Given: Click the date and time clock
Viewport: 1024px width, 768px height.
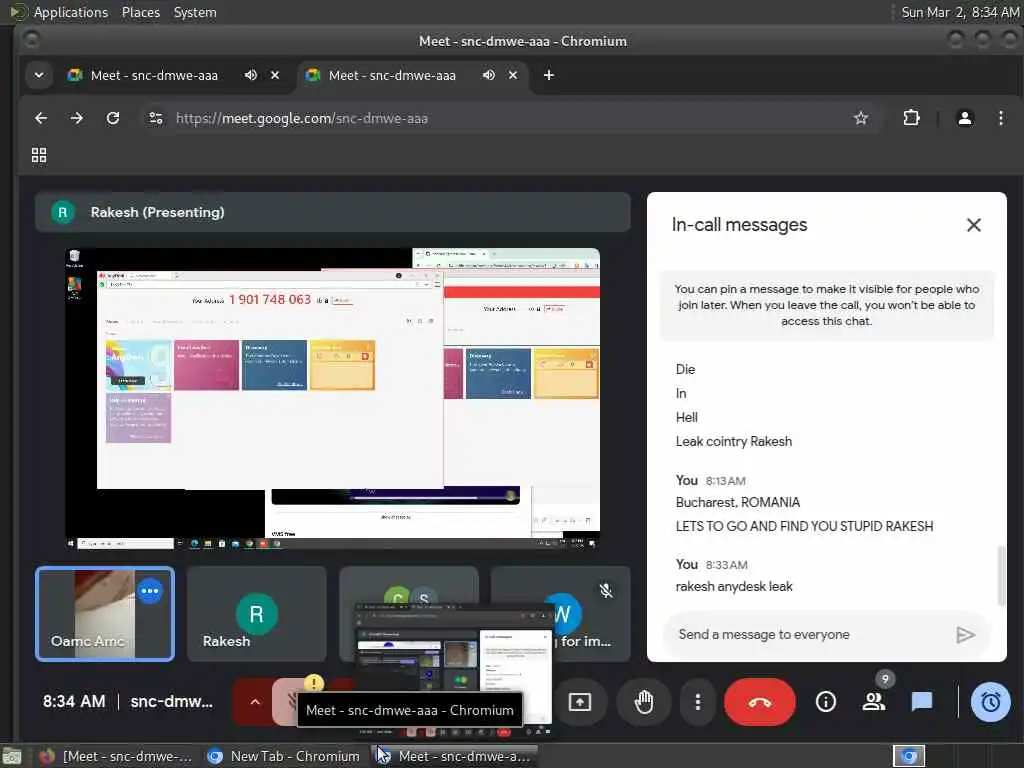Looking at the screenshot, I should click(x=960, y=12).
